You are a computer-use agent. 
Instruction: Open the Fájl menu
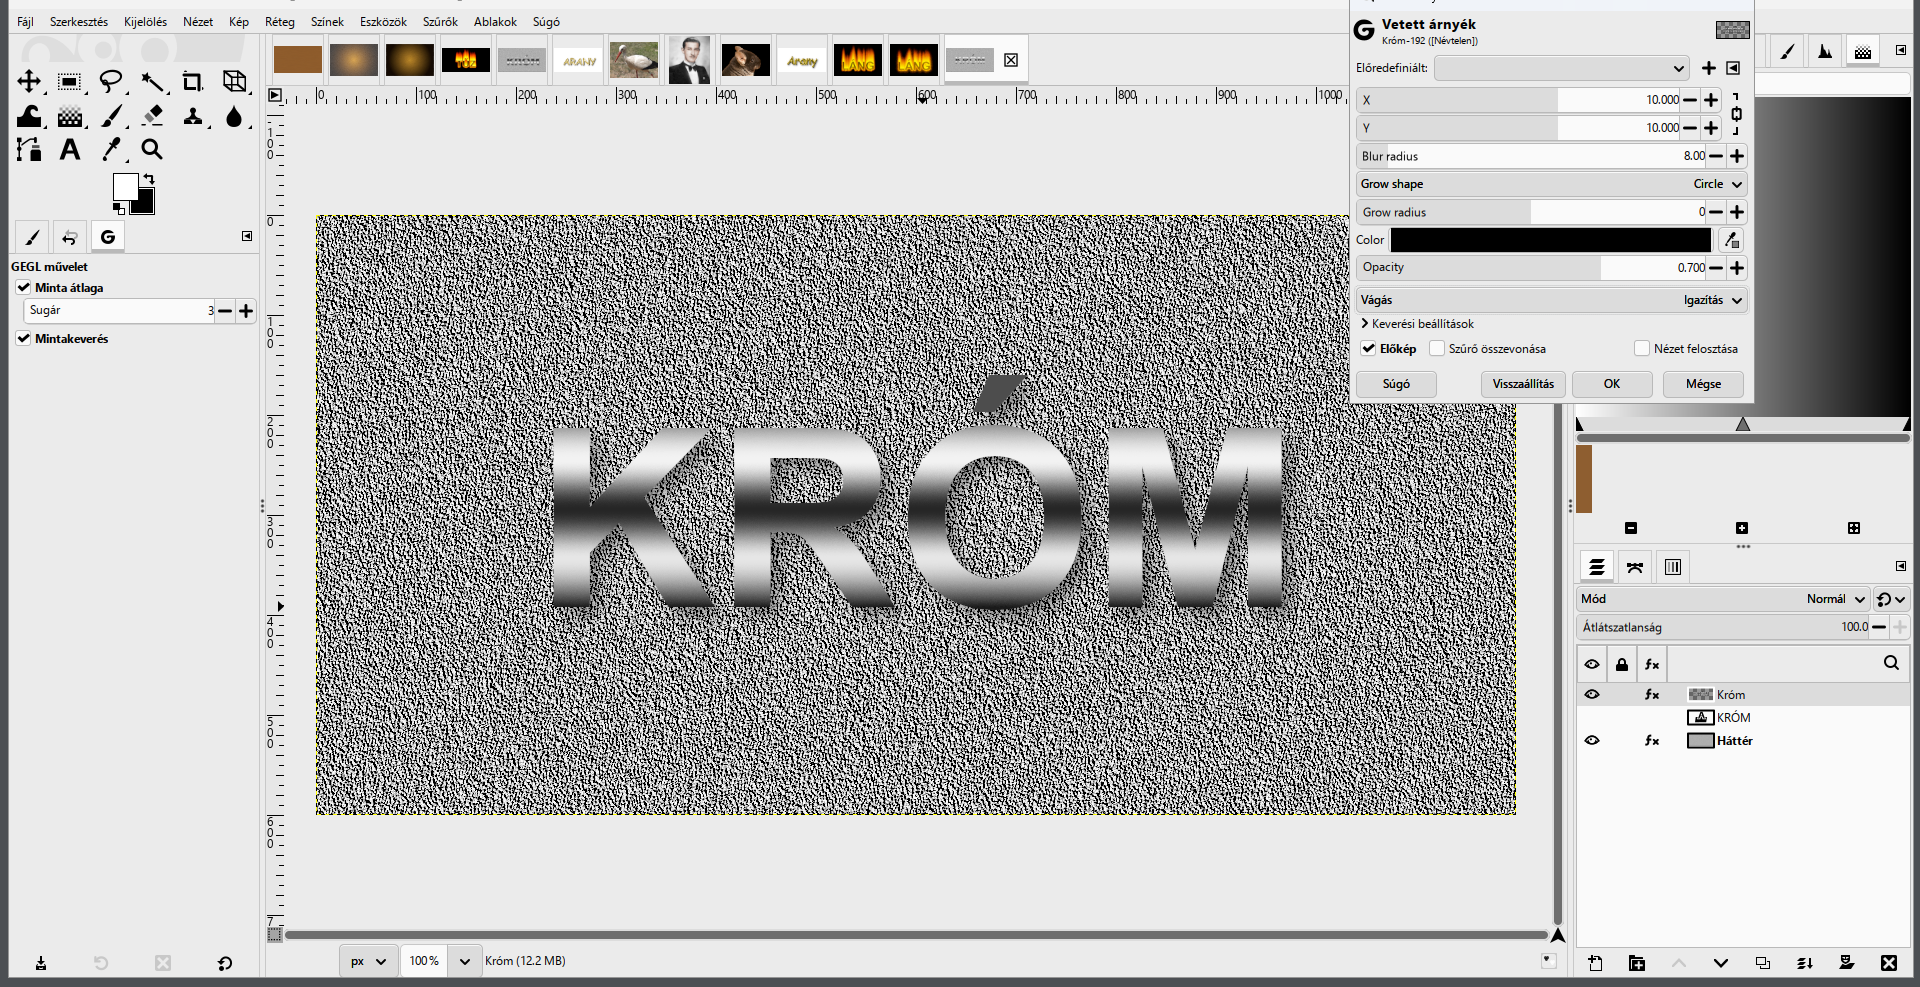(x=25, y=22)
